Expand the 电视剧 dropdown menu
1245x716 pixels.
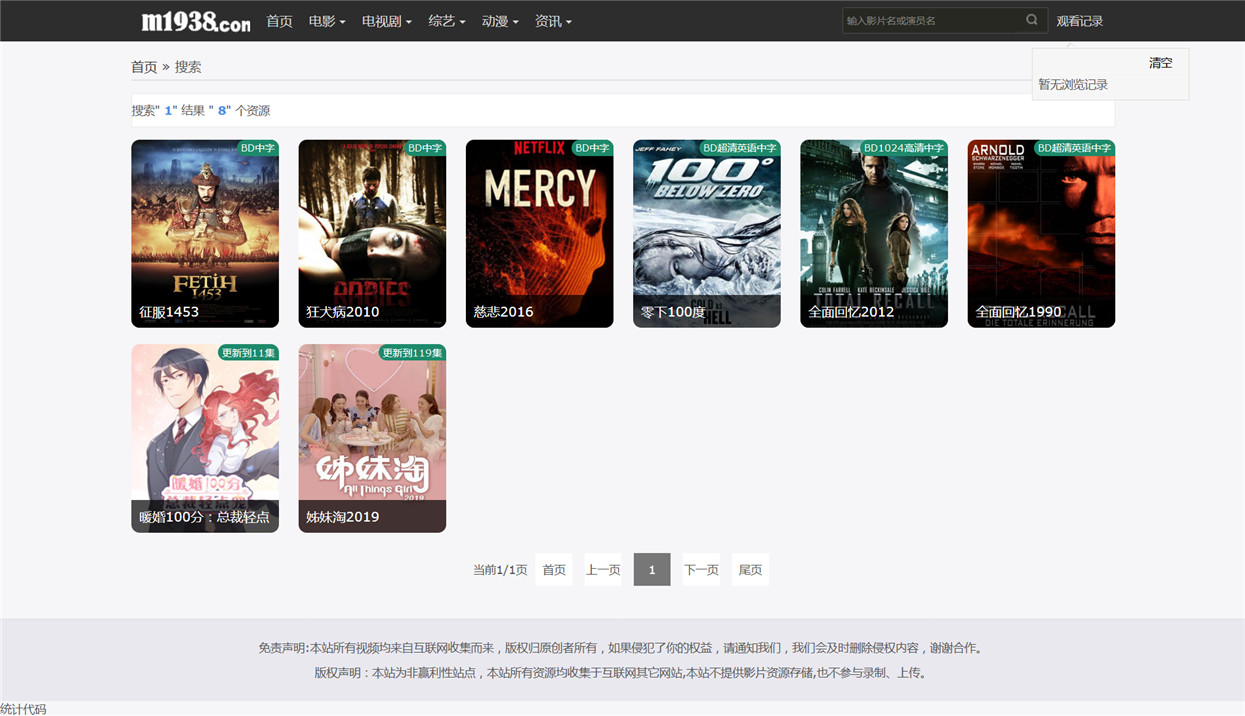pyautogui.click(x=387, y=21)
